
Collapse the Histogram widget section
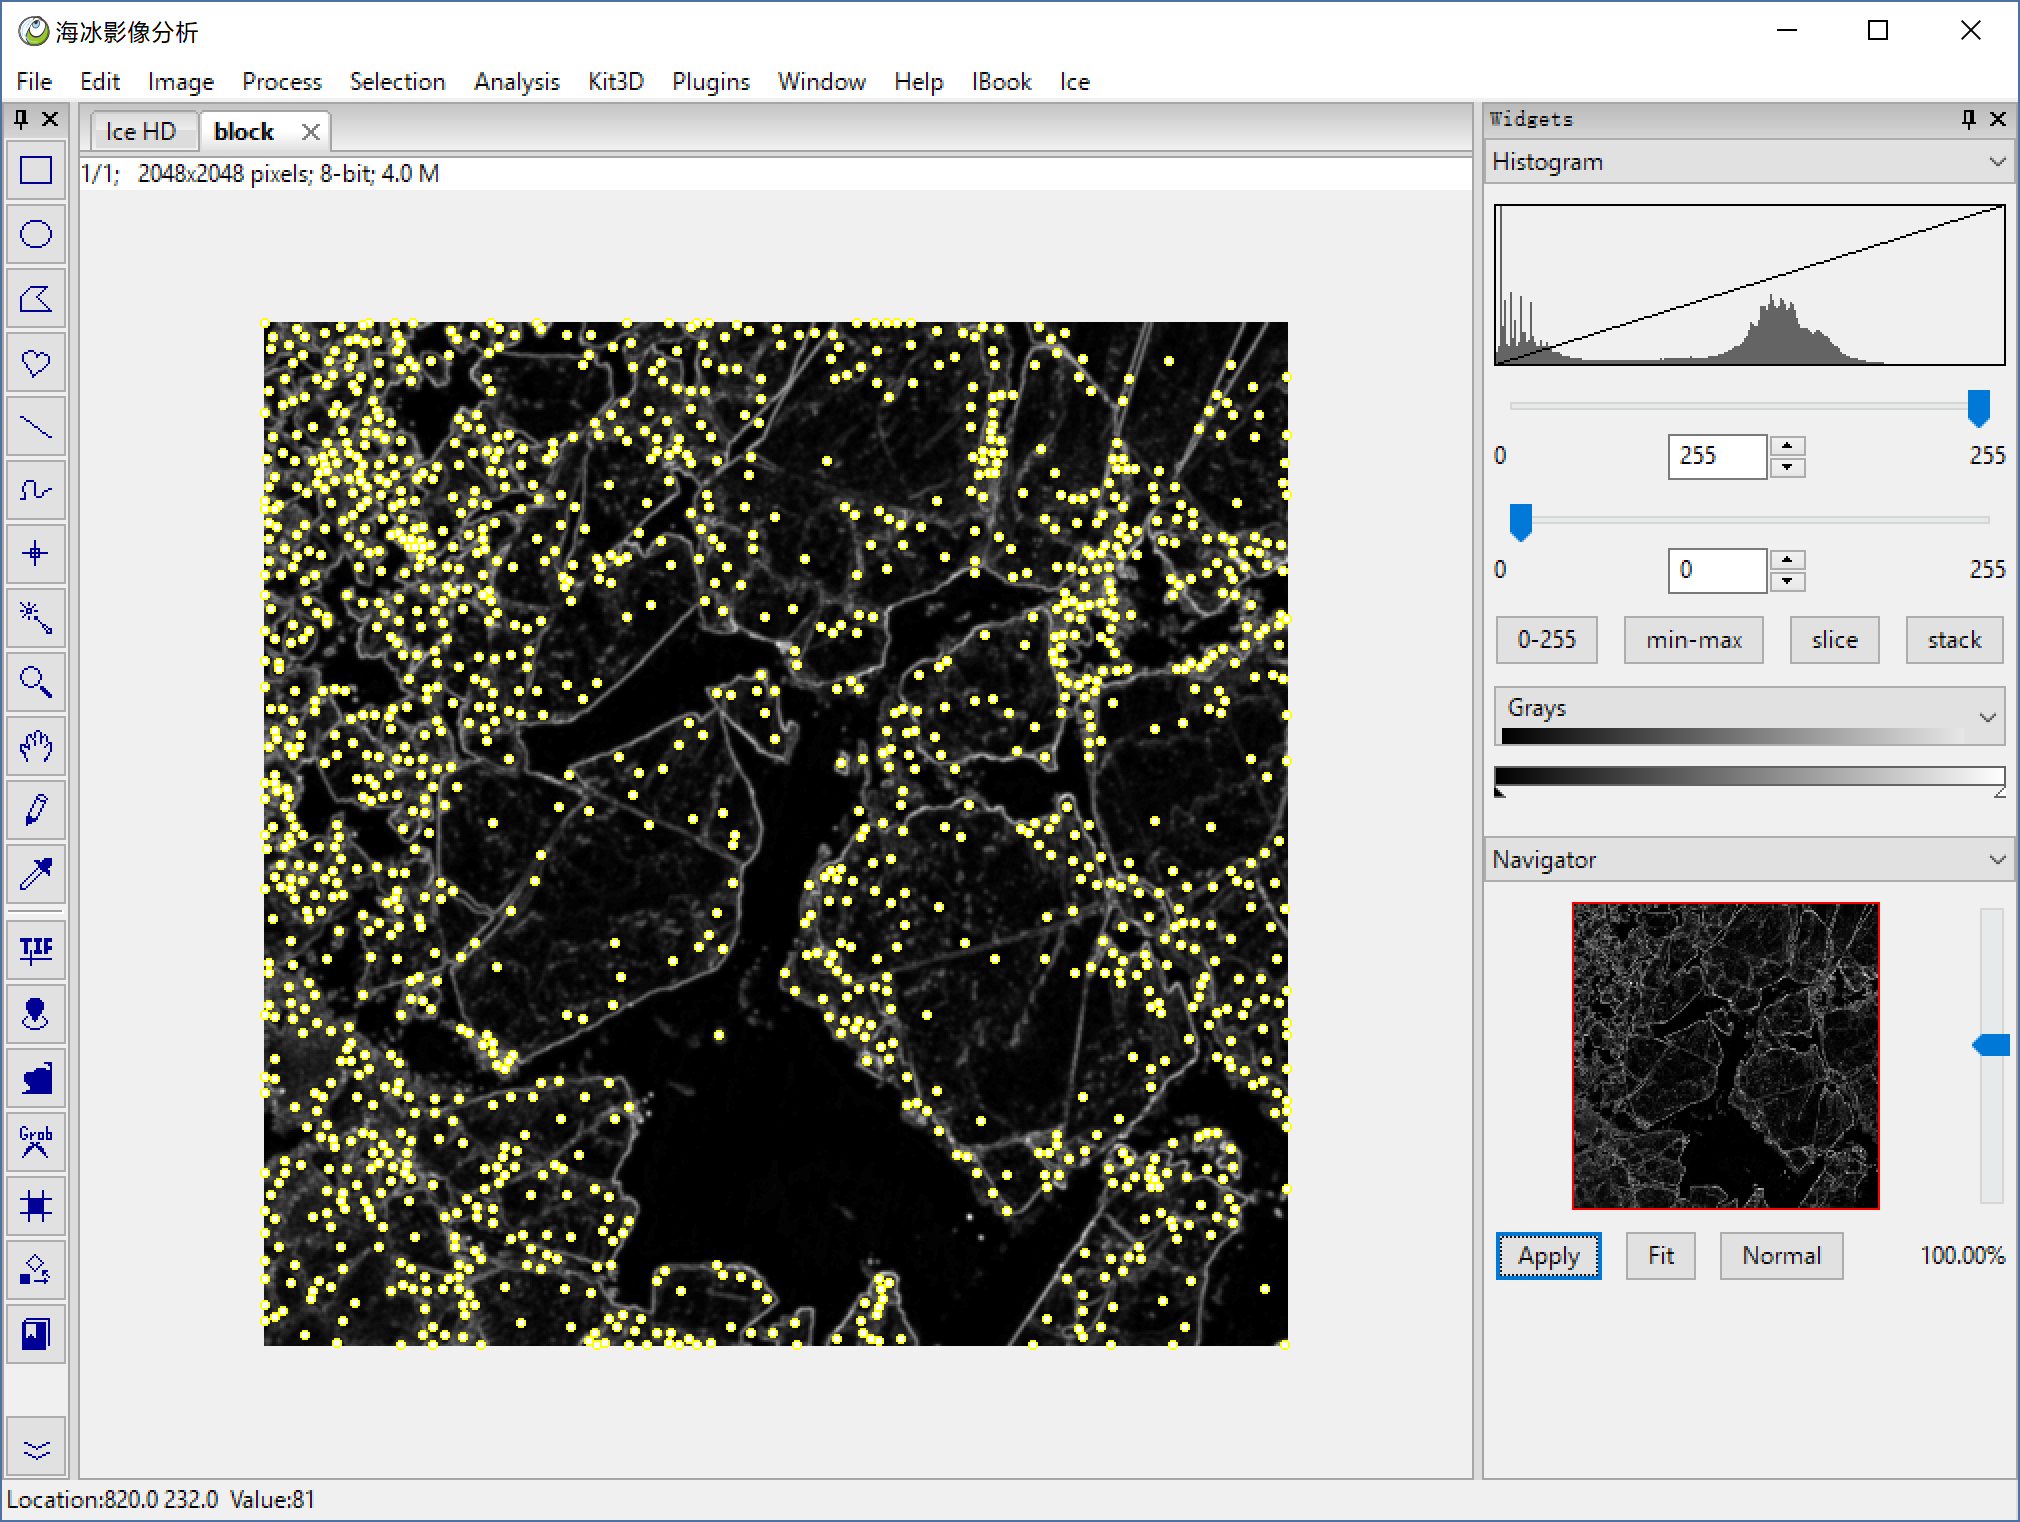click(x=1996, y=162)
